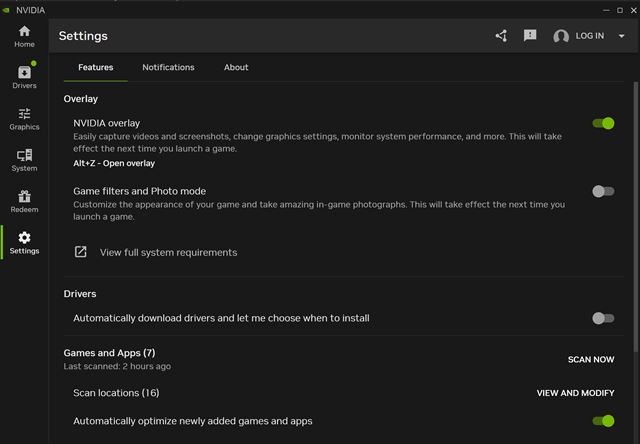Click the NVIDIA logo in title bar
This screenshot has height=444, width=640.
6,10
